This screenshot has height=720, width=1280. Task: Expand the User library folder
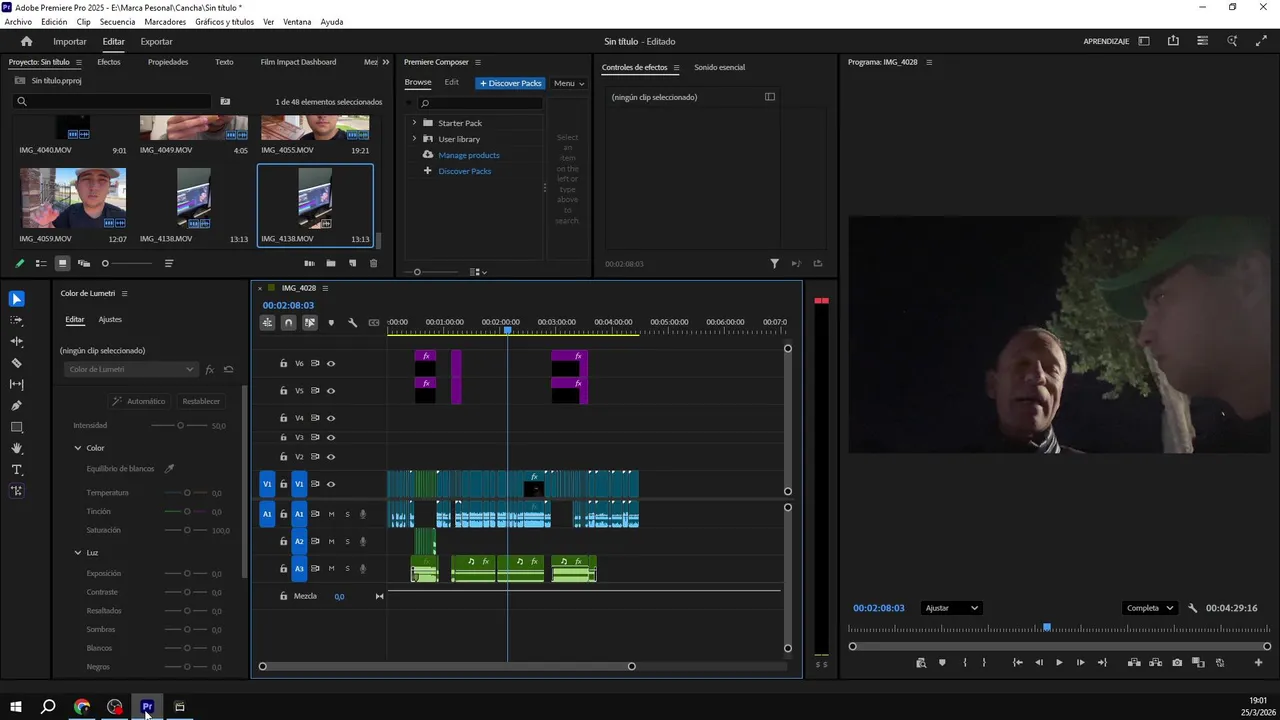(414, 139)
